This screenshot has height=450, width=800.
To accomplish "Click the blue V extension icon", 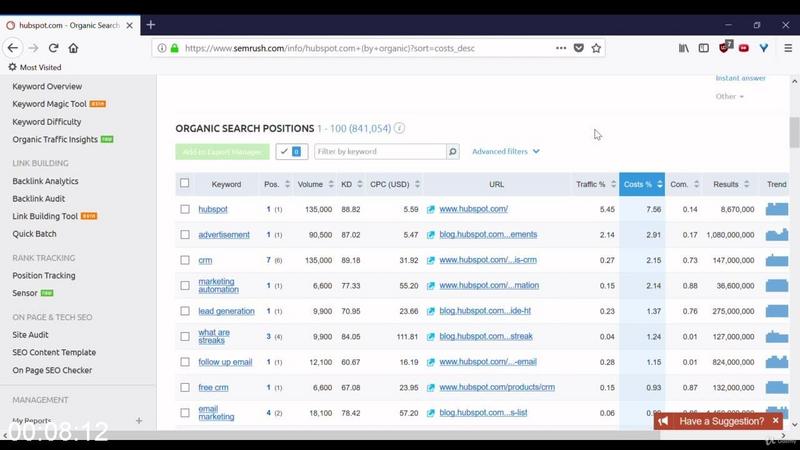I will click(764, 48).
